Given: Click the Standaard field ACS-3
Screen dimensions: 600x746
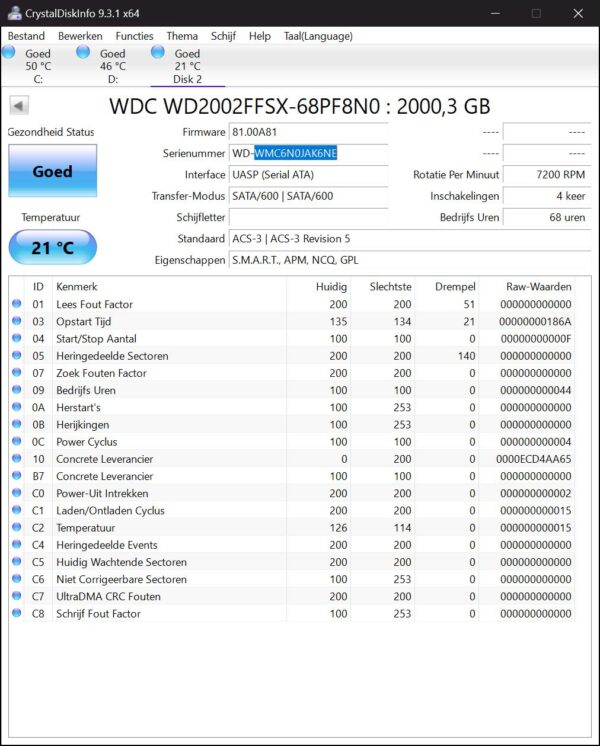Looking at the screenshot, I should (410, 239).
